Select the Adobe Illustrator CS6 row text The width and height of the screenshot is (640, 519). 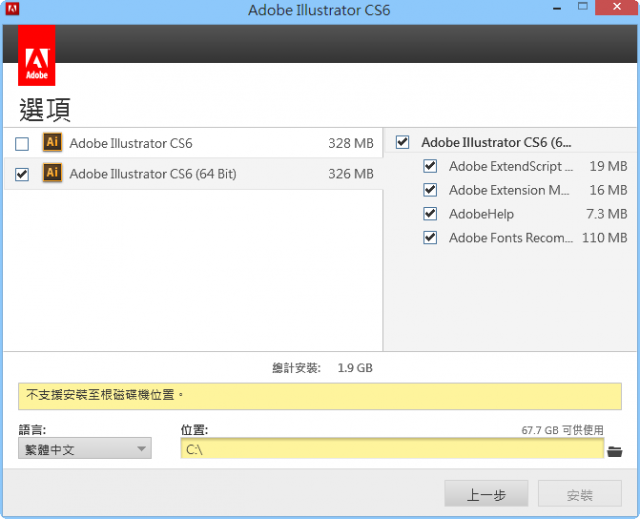coord(131,144)
